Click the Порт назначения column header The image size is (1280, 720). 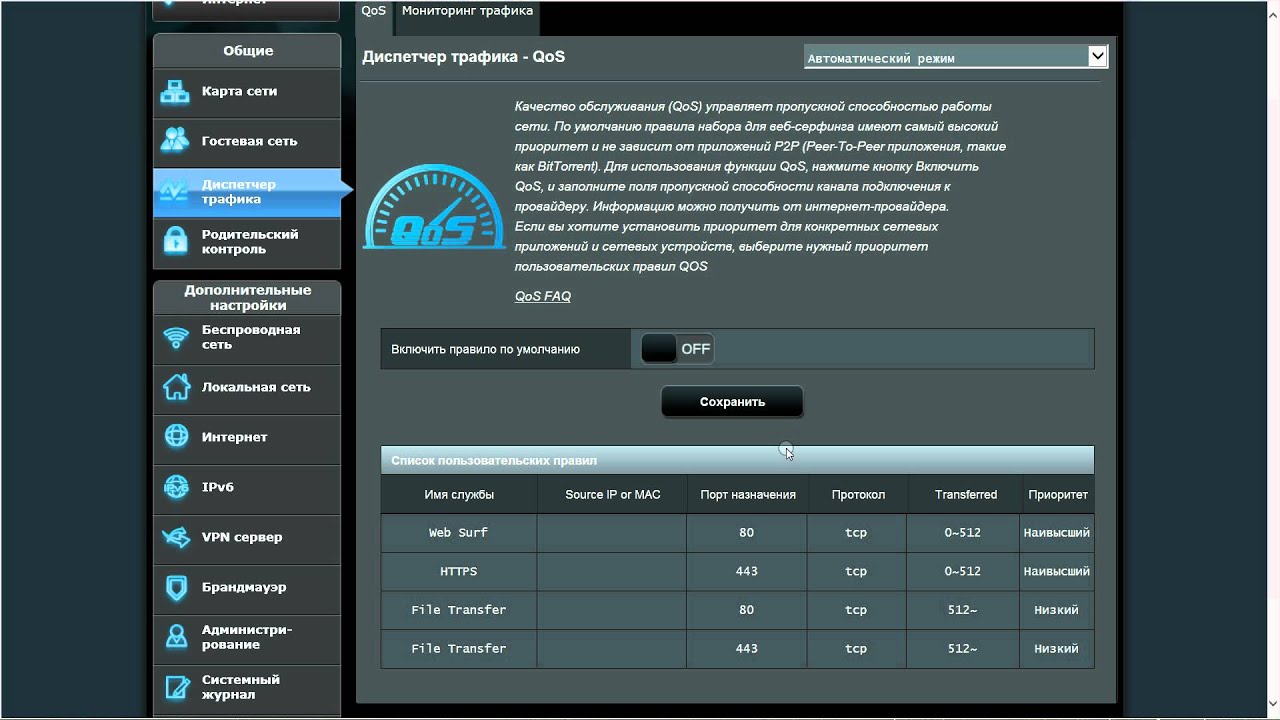pyautogui.click(x=748, y=494)
